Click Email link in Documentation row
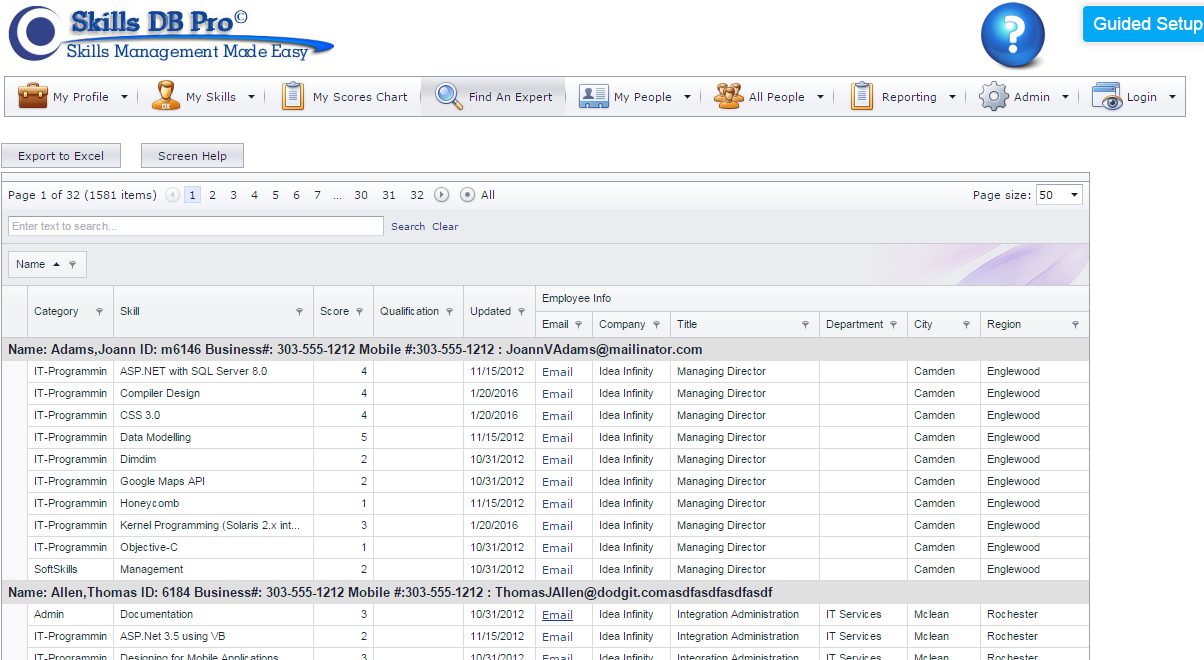Image resolution: width=1204 pixels, height=660 pixels. coord(557,615)
